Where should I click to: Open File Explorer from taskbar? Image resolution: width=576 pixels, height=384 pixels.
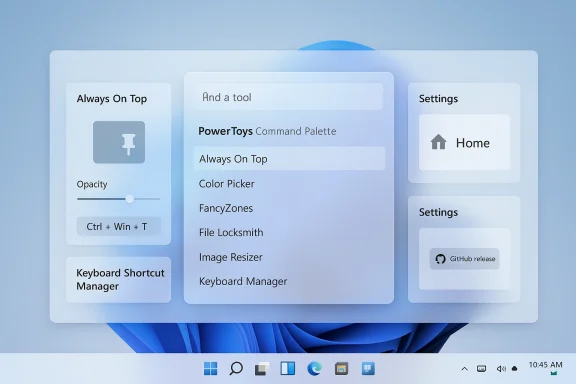341,368
